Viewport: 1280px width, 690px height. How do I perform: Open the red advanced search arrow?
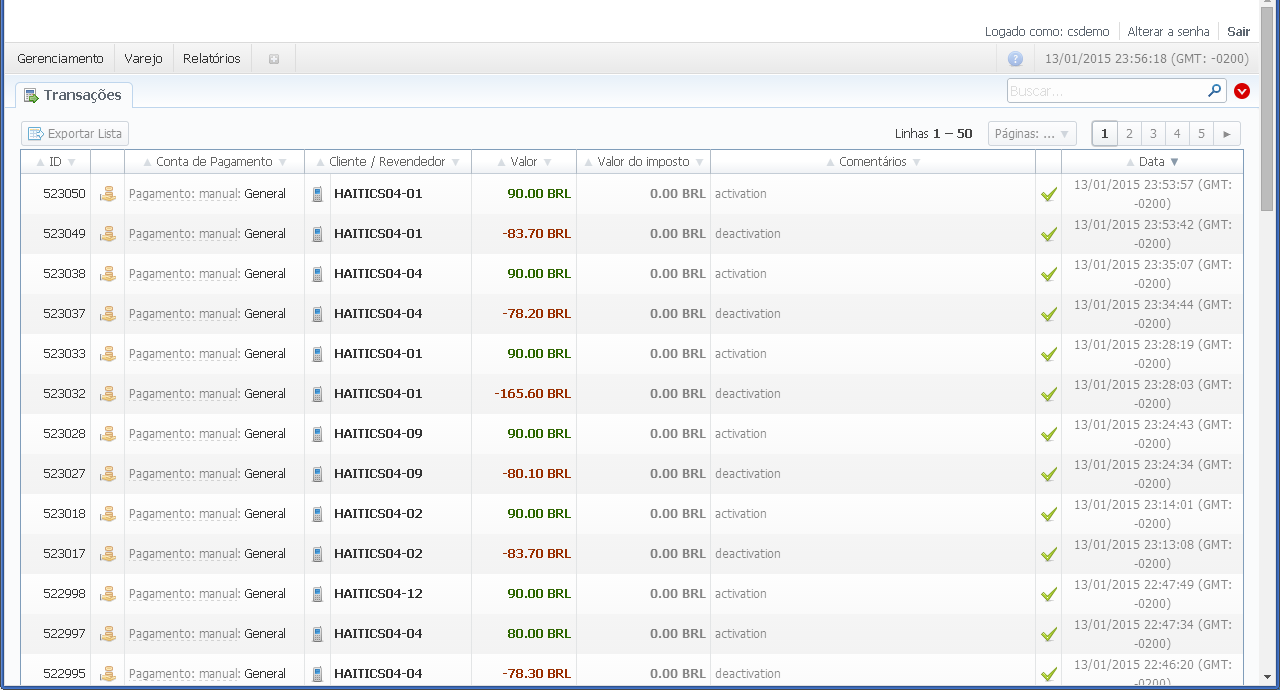point(1242,91)
